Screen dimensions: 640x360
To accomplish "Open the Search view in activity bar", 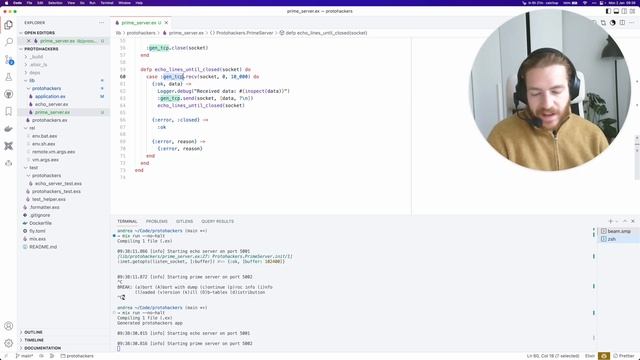I will (9, 42).
